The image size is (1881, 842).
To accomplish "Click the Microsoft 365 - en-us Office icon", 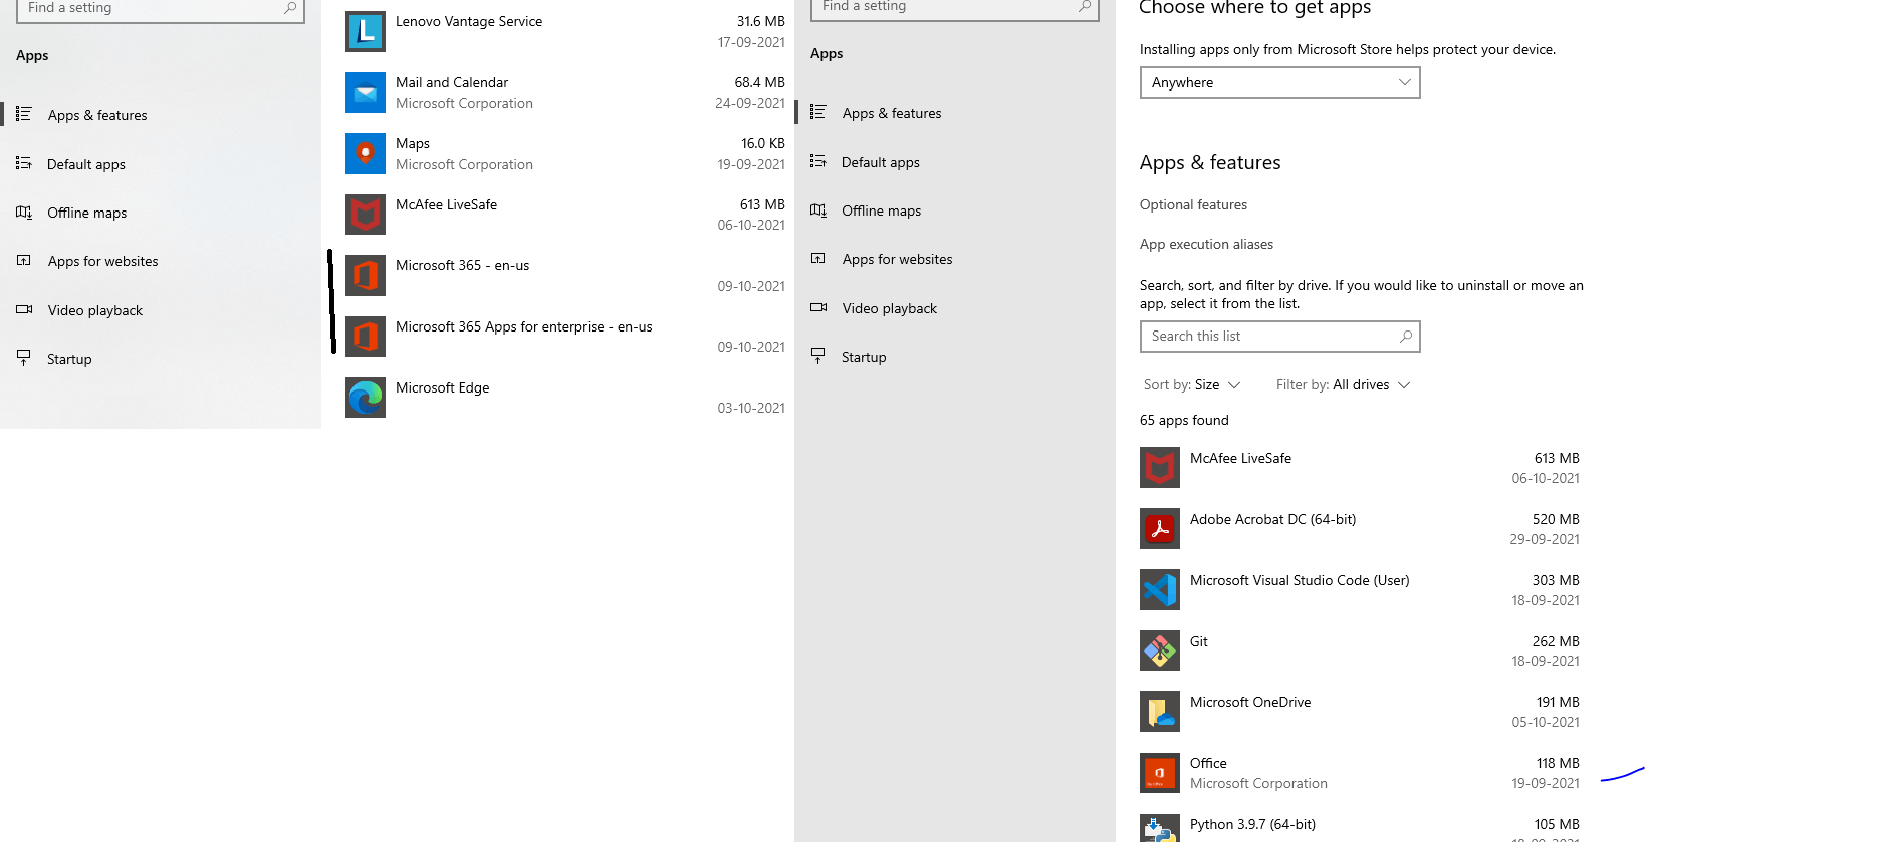I will click(365, 275).
